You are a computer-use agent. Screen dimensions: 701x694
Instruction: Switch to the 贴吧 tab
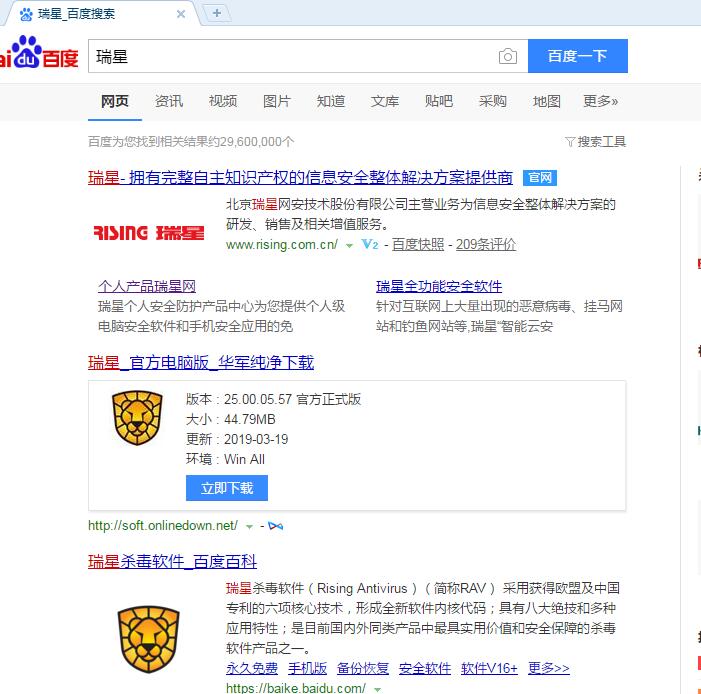pyautogui.click(x=439, y=102)
